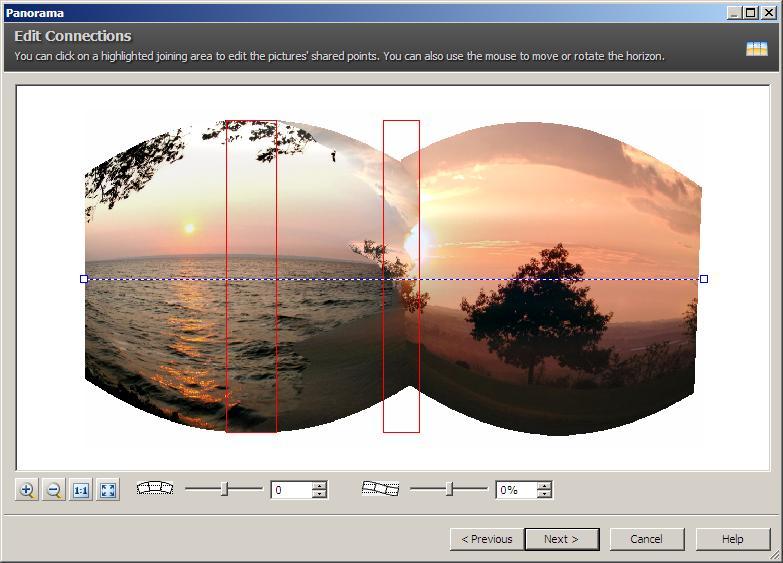This screenshot has width=783, height=563.
Task: Open Help for this dialog
Action: [733, 539]
